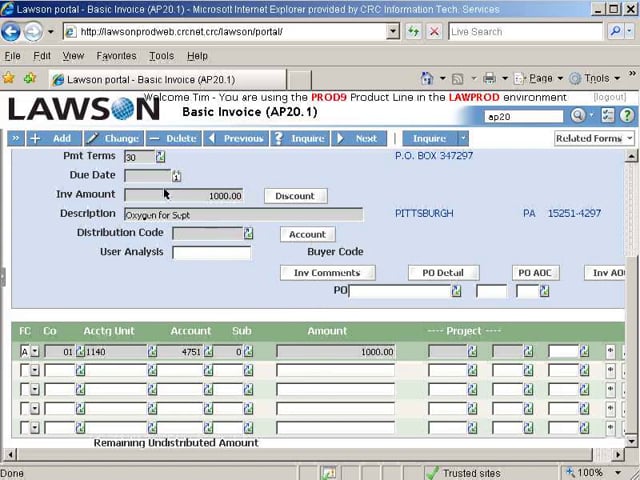Click the Lawson help question mark icon
This screenshot has height=480, width=640.
tap(627, 116)
